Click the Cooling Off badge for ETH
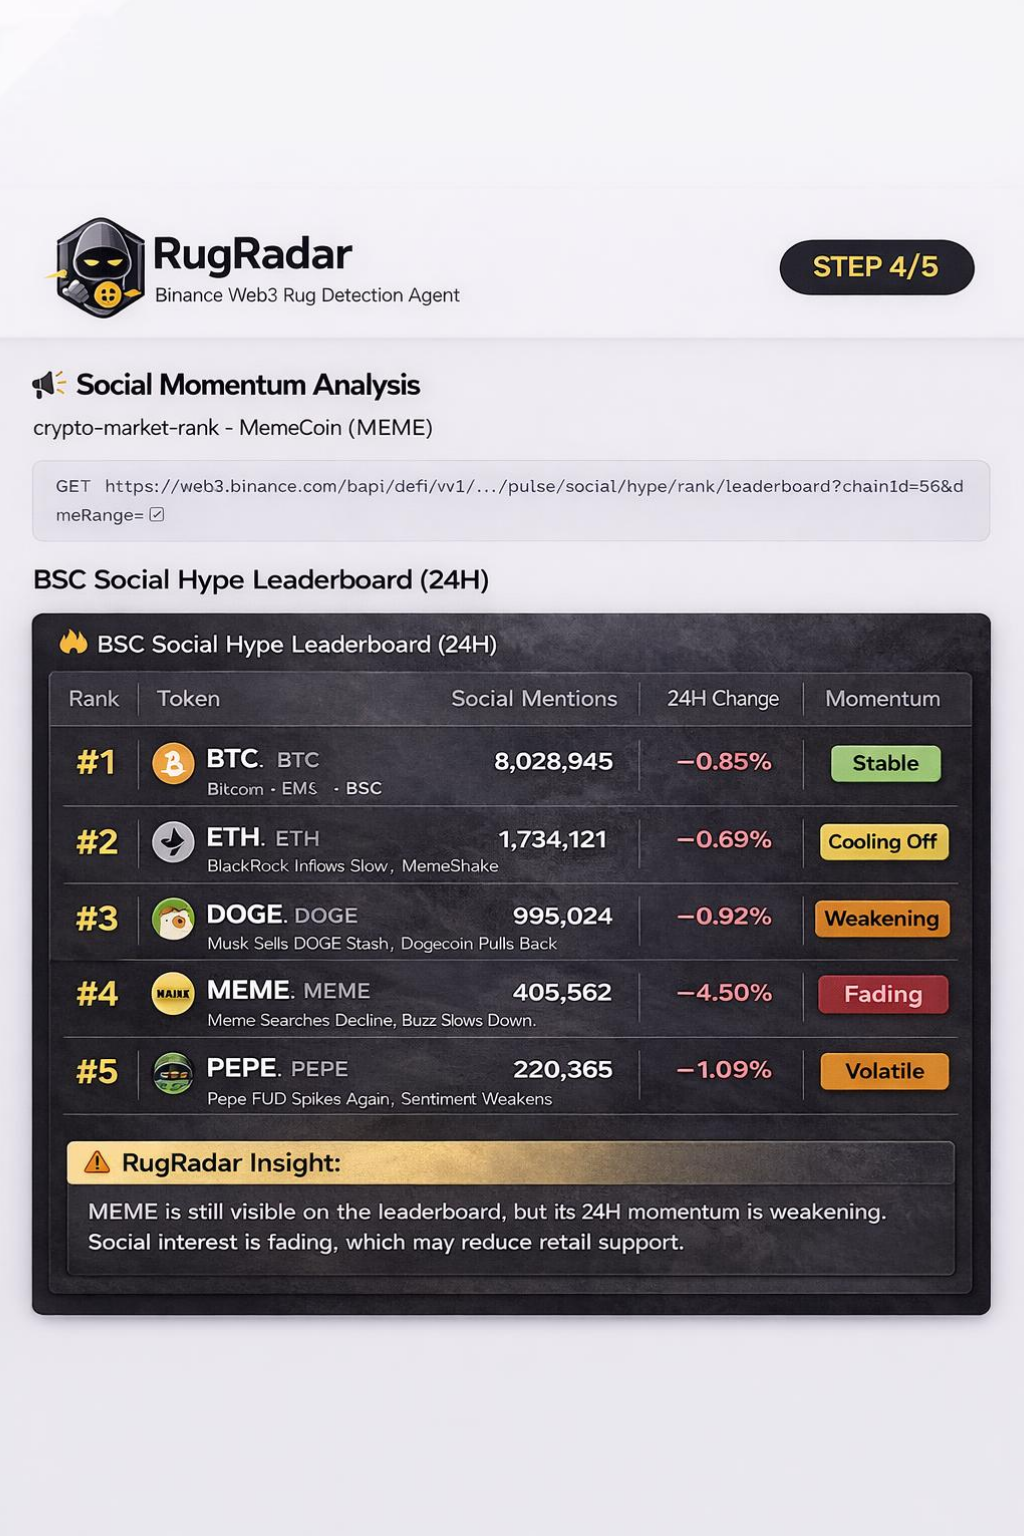This screenshot has width=1024, height=1536. point(884,842)
